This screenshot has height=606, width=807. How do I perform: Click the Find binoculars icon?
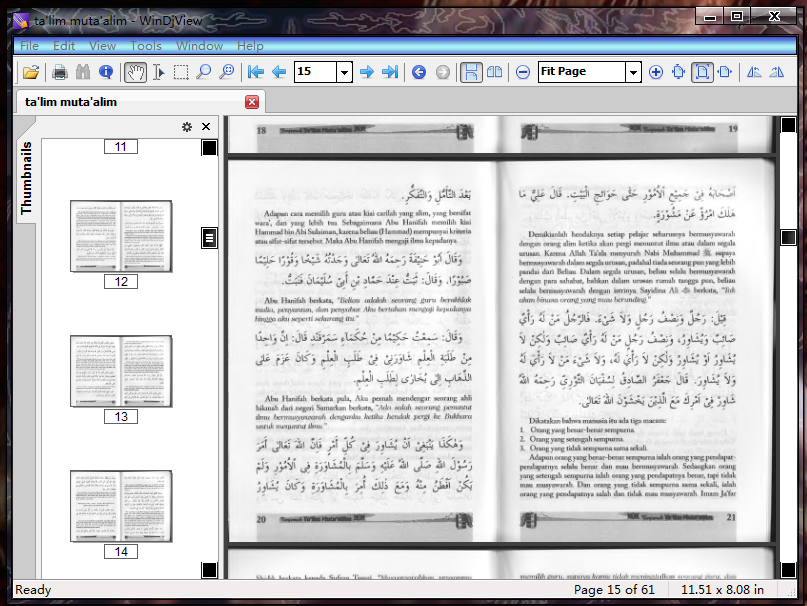point(83,72)
